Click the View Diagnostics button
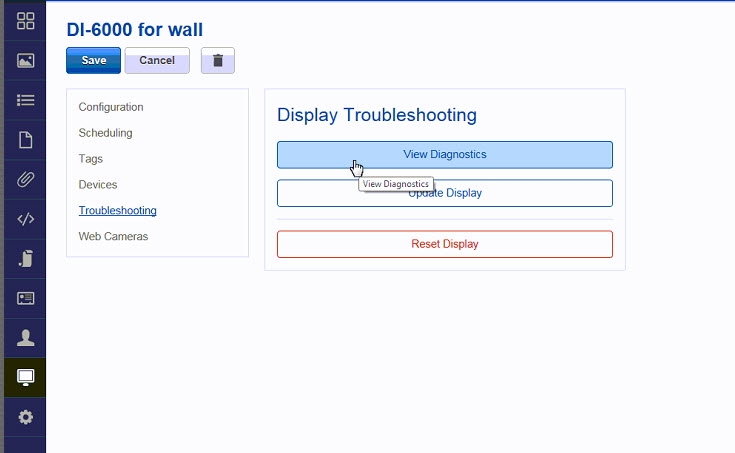 pos(444,155)
